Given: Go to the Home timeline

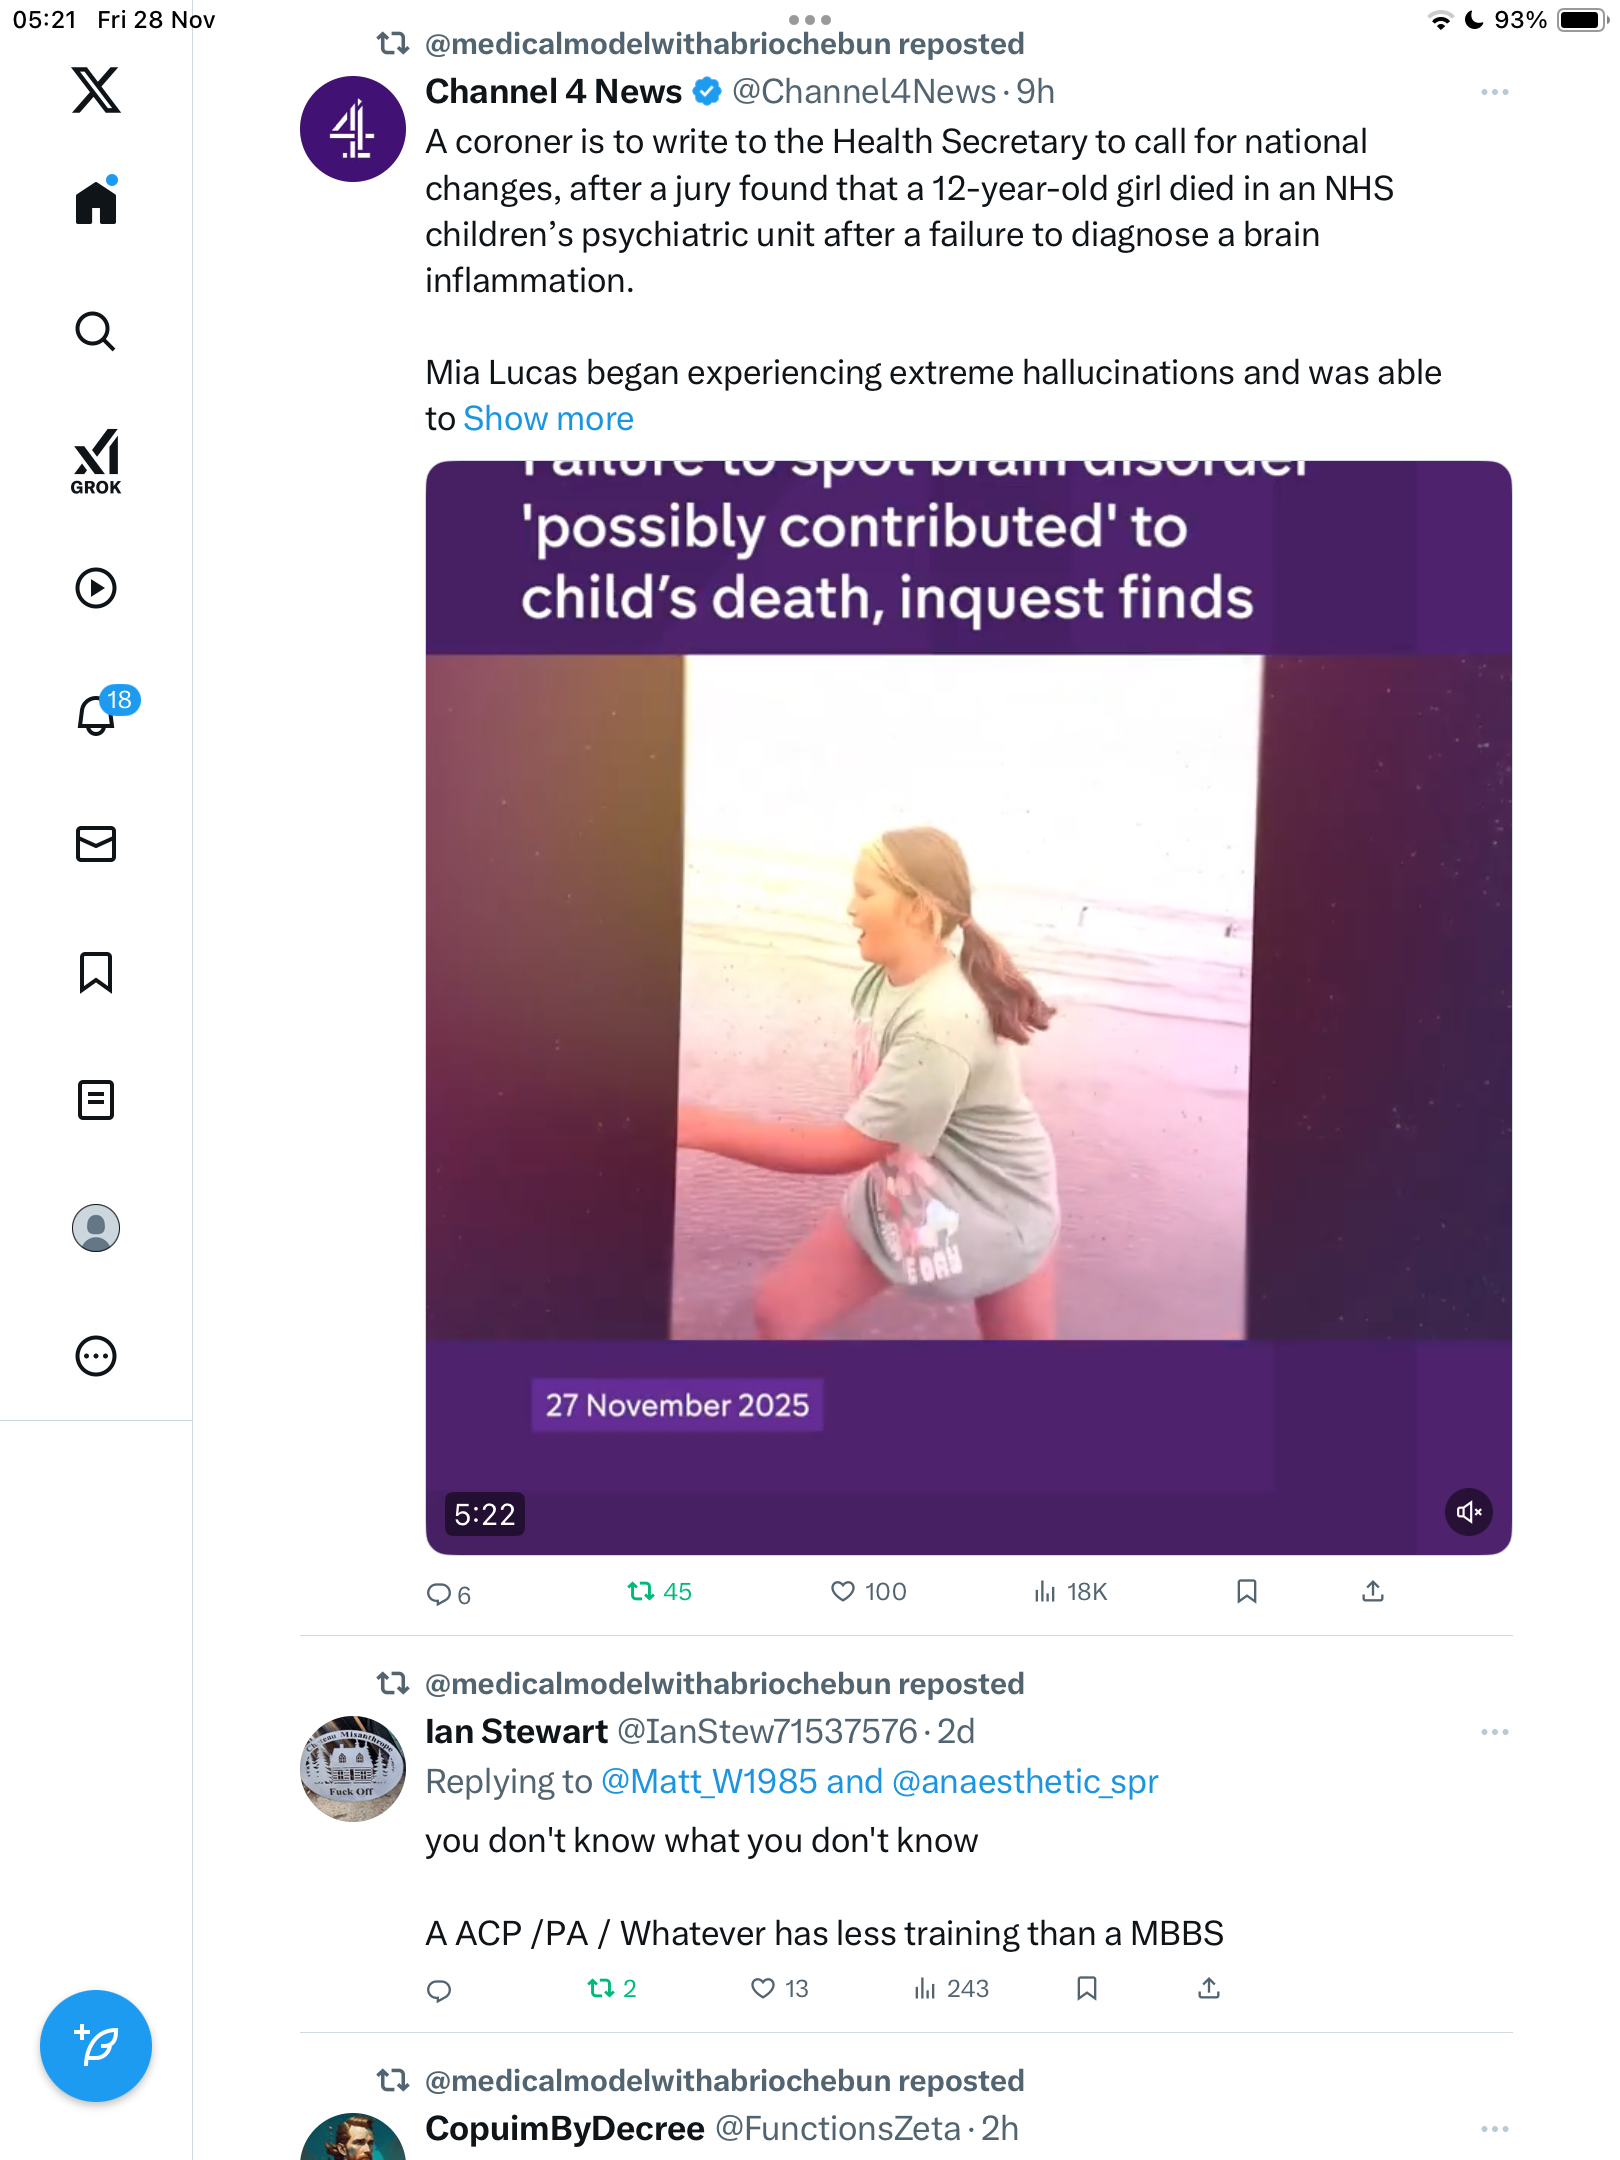Looking at the screenshot, I should click(96, 203).
